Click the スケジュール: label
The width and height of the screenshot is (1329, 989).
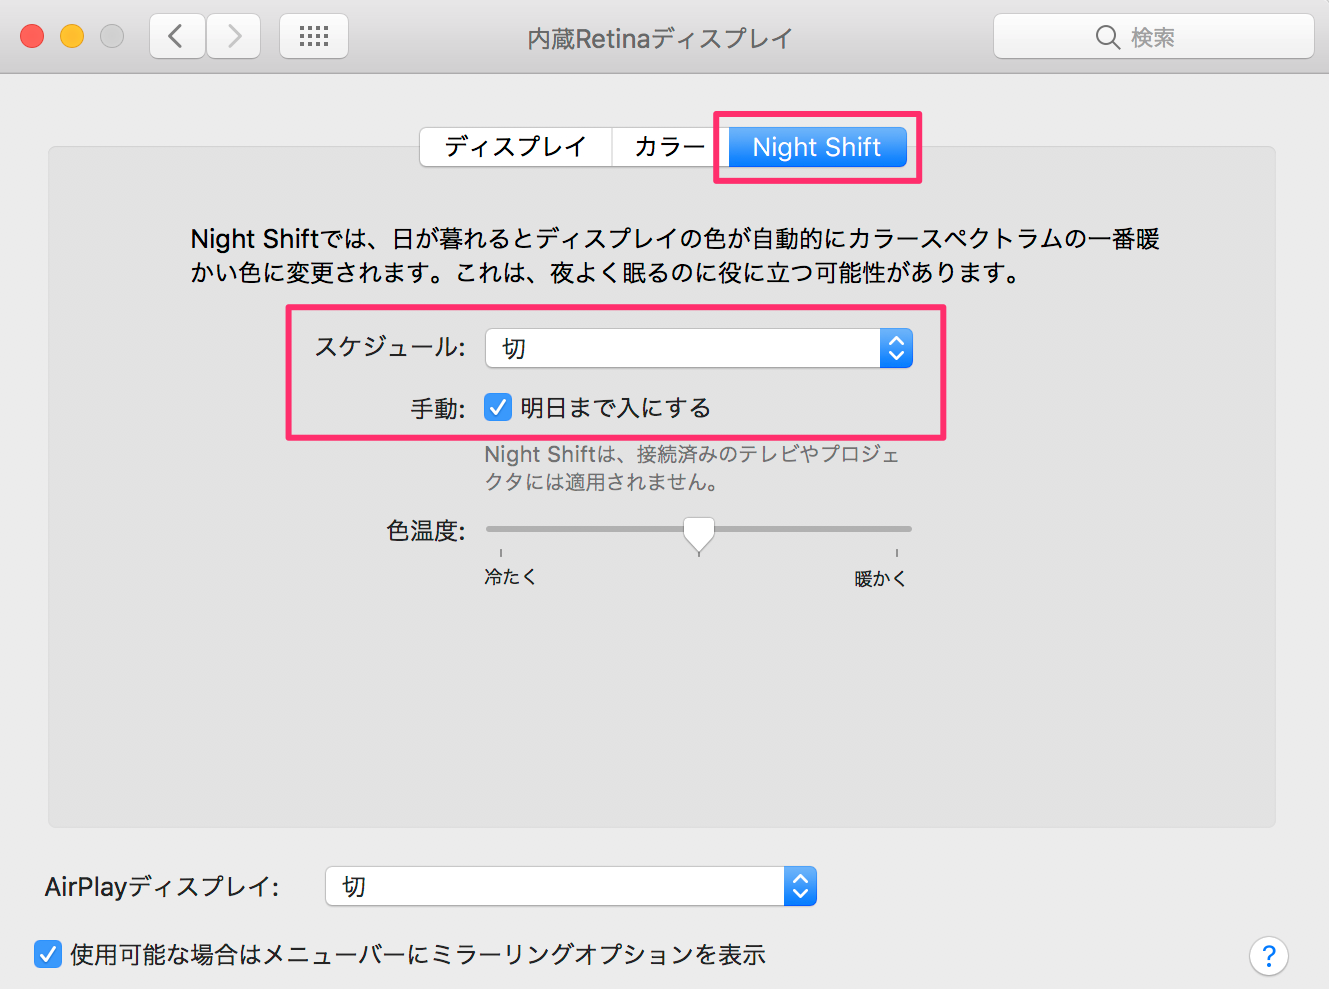[x=390, y=347]
